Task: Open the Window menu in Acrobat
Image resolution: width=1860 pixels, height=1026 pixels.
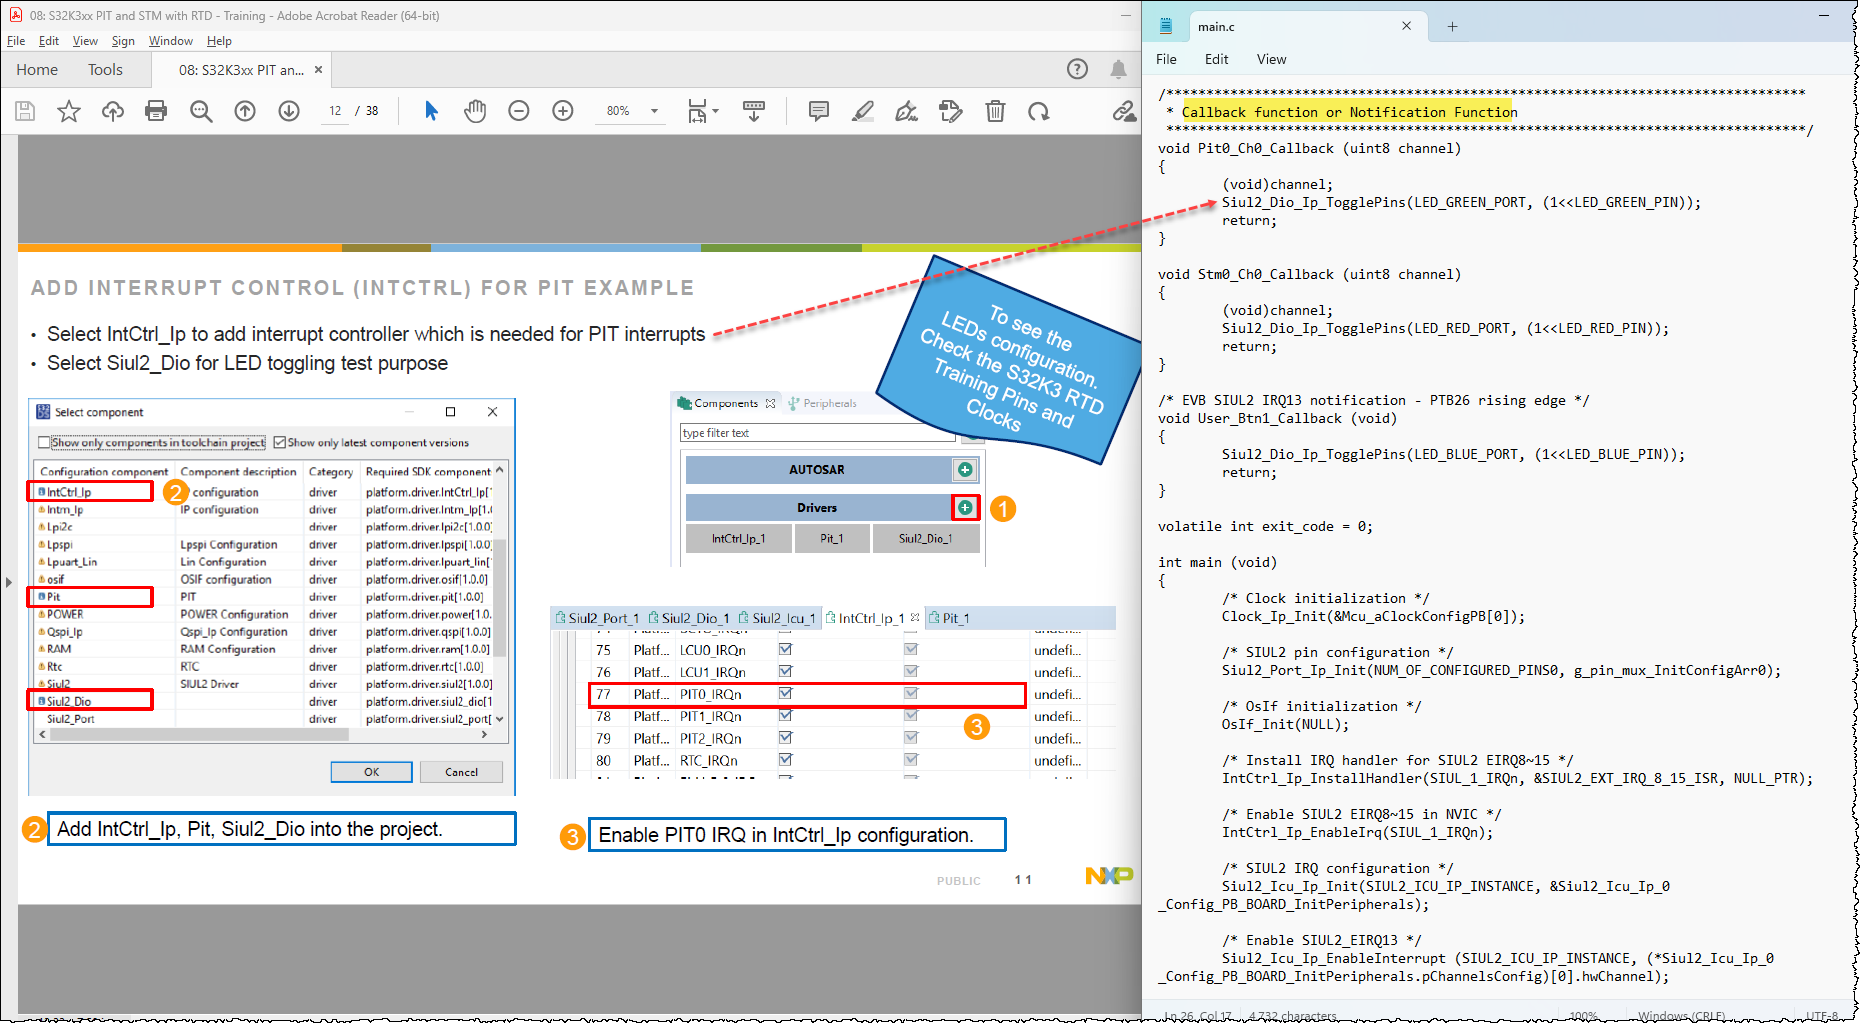Action: 171,41
